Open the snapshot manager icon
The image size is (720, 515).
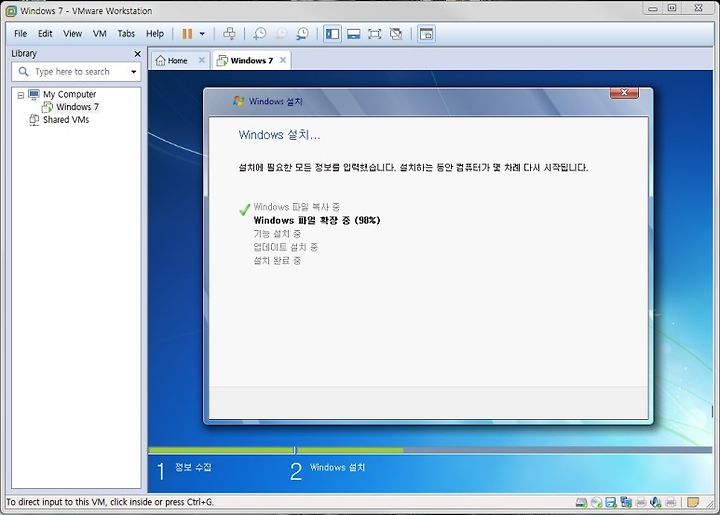point(303,34)
